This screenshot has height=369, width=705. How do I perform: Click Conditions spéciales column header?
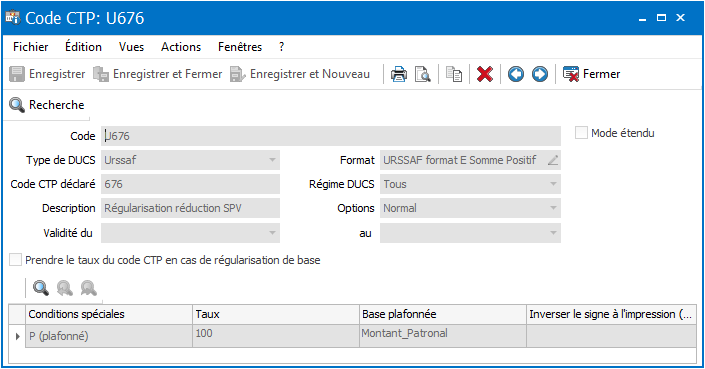109,314
